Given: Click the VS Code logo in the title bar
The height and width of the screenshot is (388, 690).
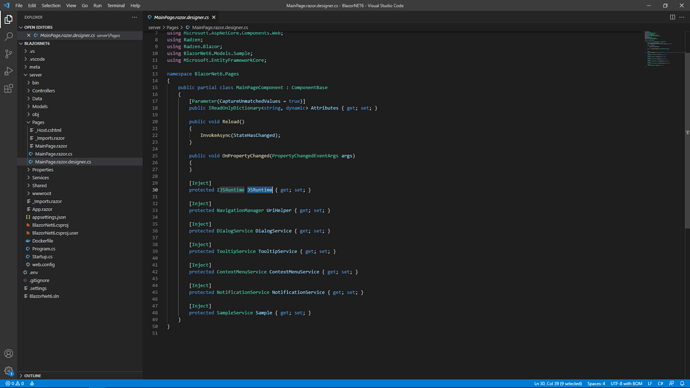Looking at the screenshot, I should (6, 5).
